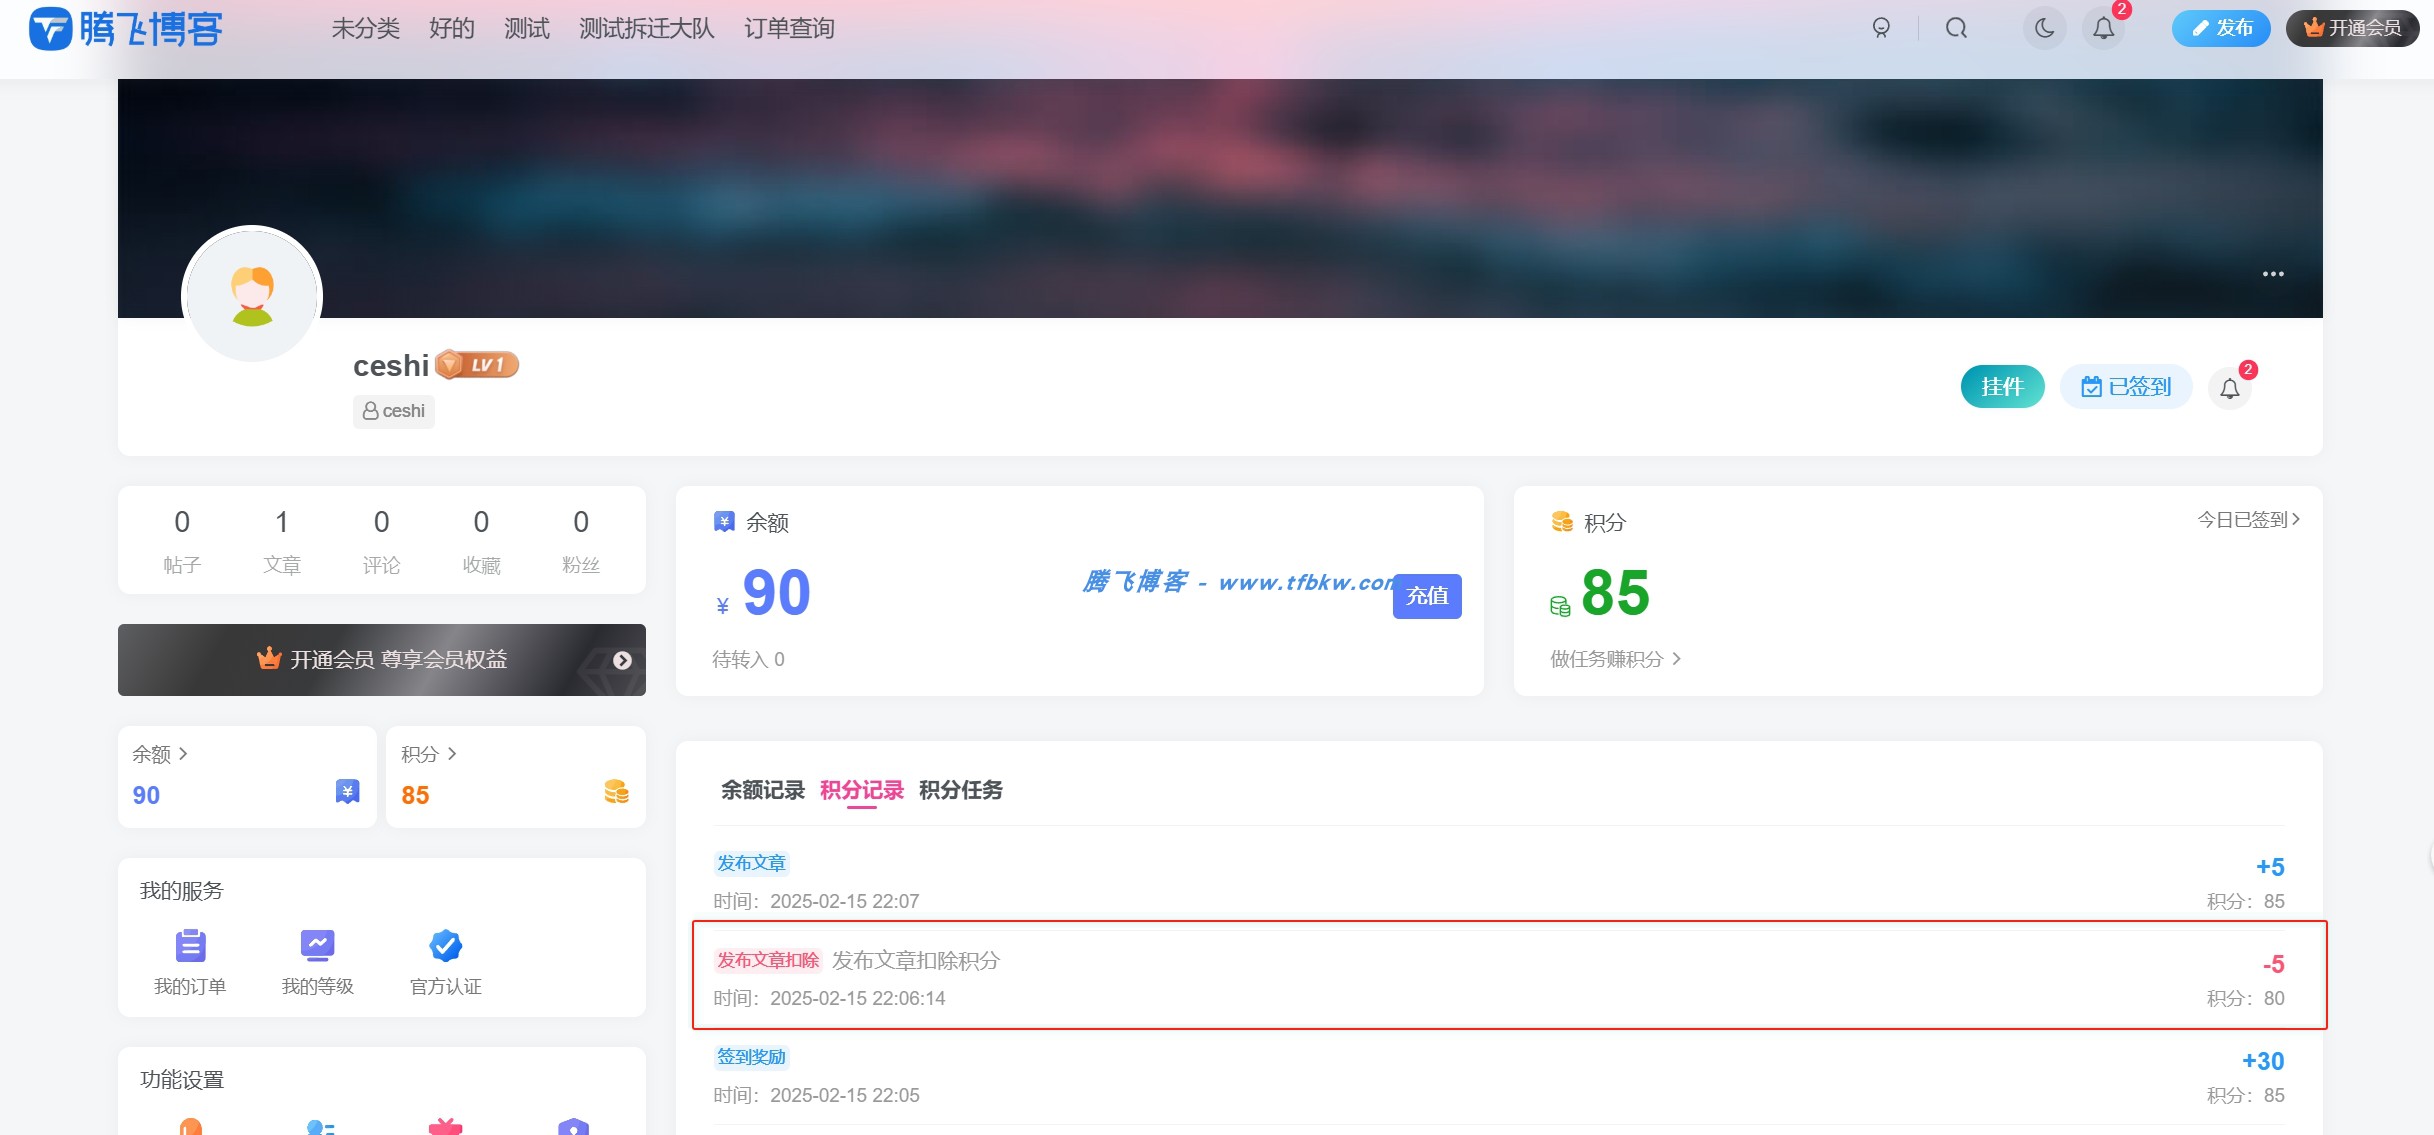Click the 充值 recharge button
2434x1135 pixels.
[x=1427, y=595]
